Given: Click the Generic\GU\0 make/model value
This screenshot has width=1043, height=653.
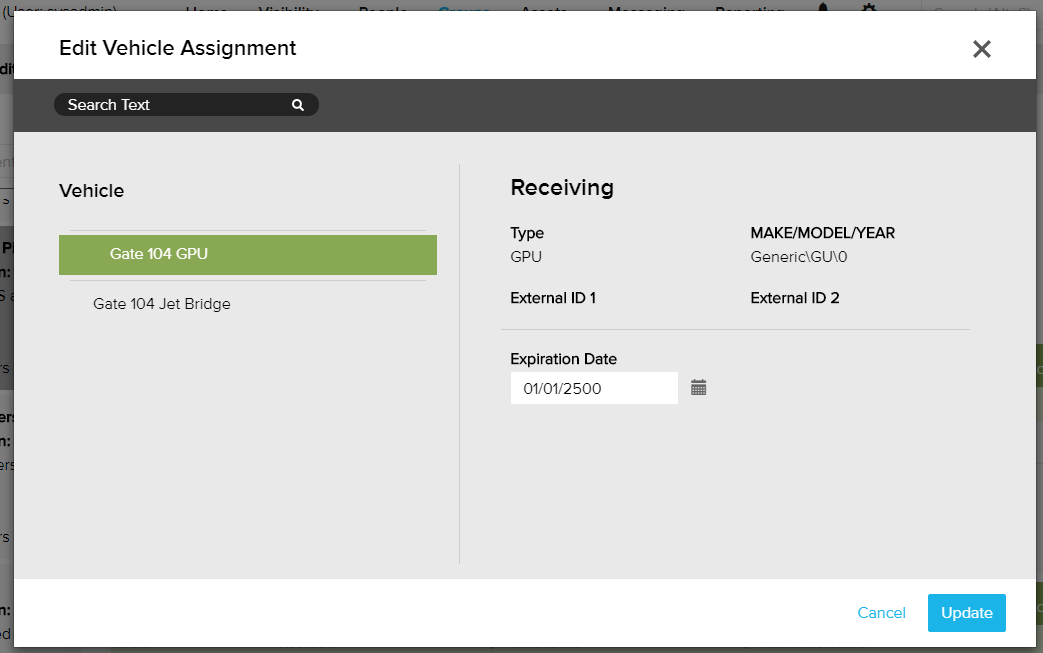Looking at the screenshot, I should point(798,257).
